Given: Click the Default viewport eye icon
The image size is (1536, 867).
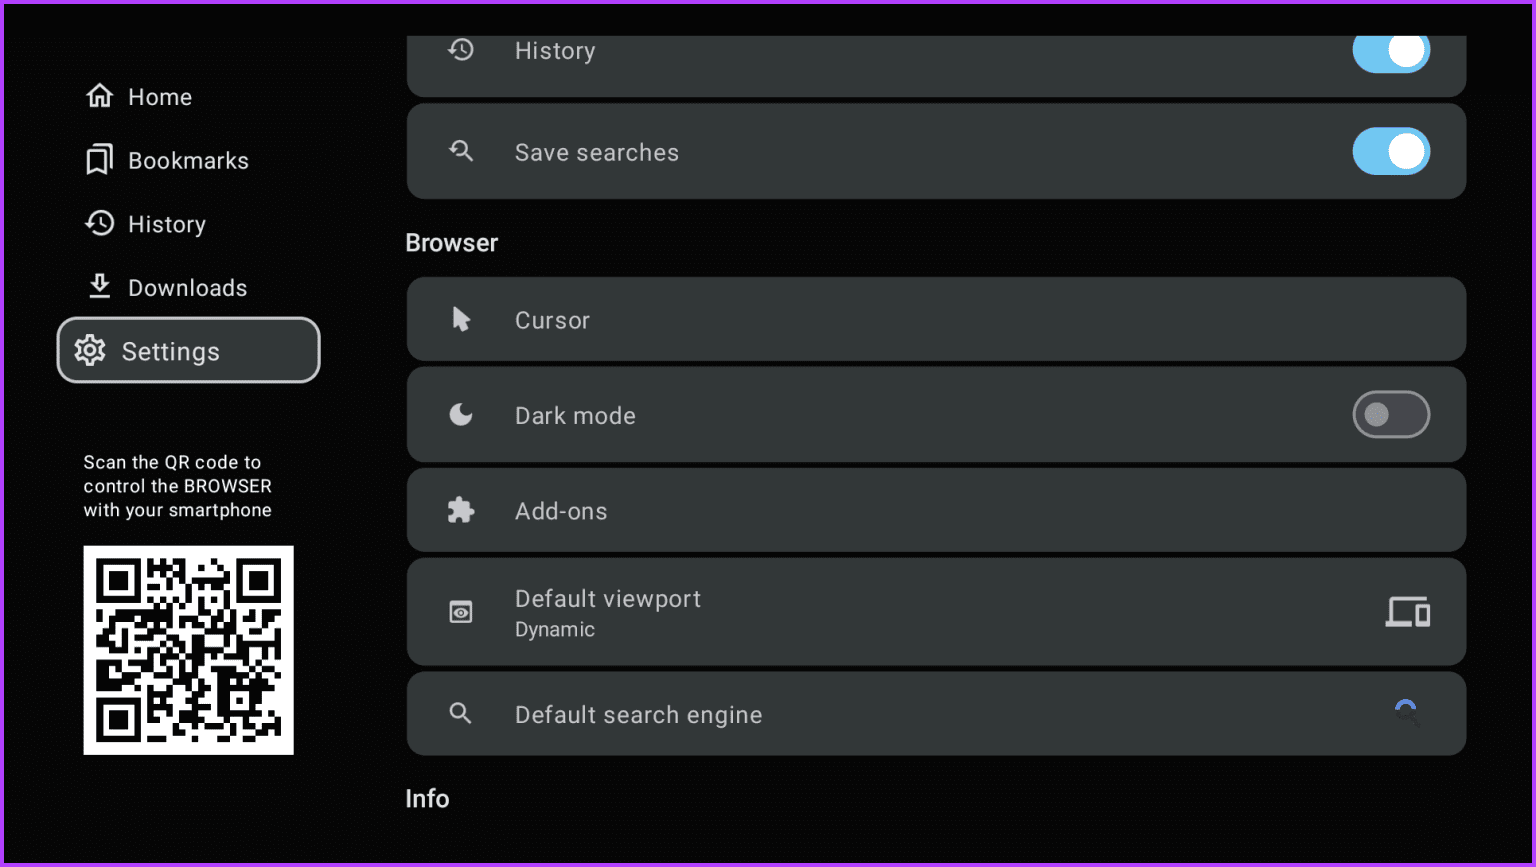Looking at the screenshot, I should click(x=461, y=612).
